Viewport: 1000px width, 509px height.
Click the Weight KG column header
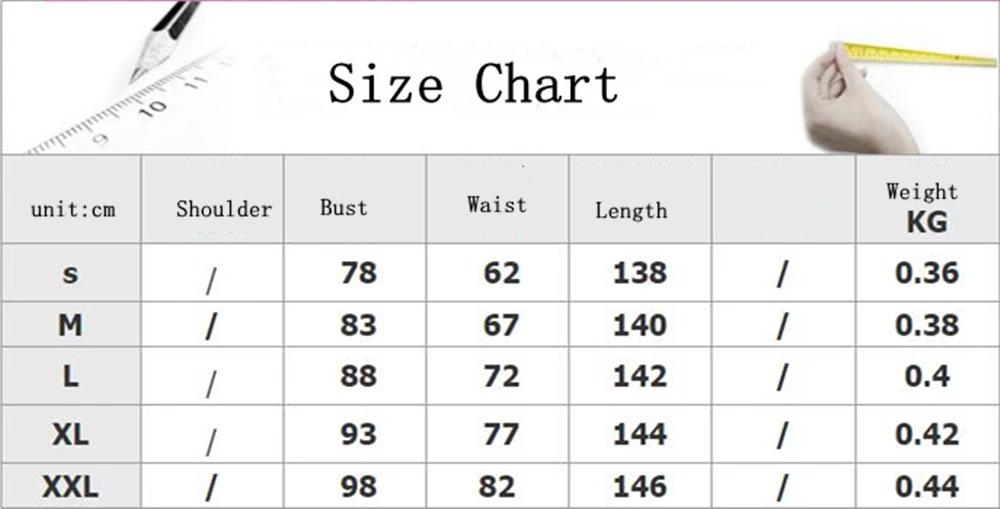click(924, 207)
